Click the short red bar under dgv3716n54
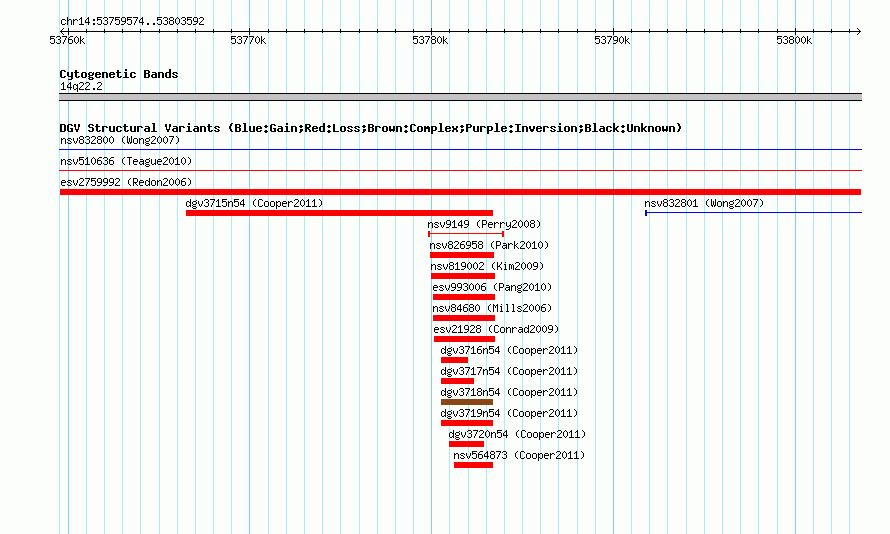 point(454,360)
